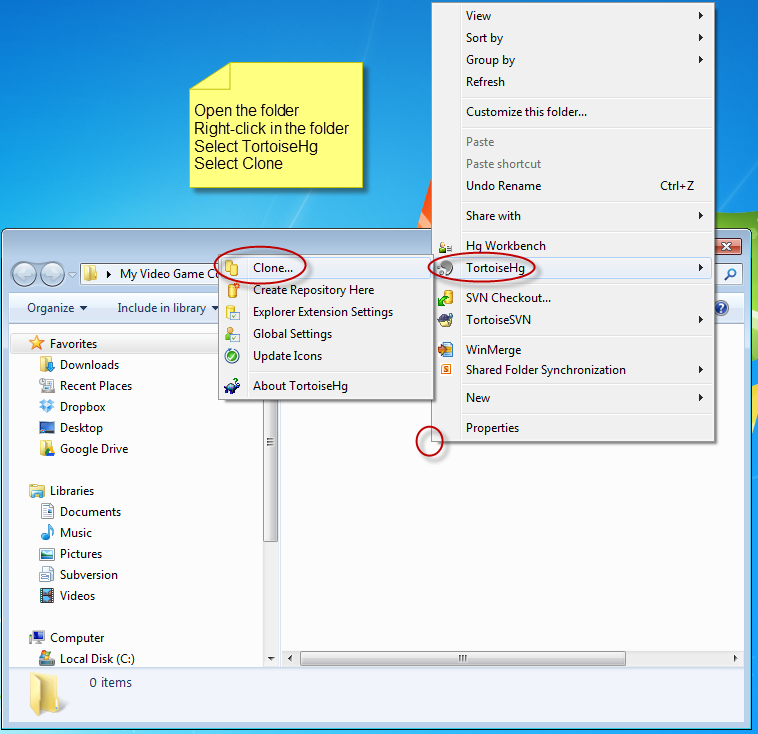
Task: Click the Libraries icon
Action: [37, 491]
